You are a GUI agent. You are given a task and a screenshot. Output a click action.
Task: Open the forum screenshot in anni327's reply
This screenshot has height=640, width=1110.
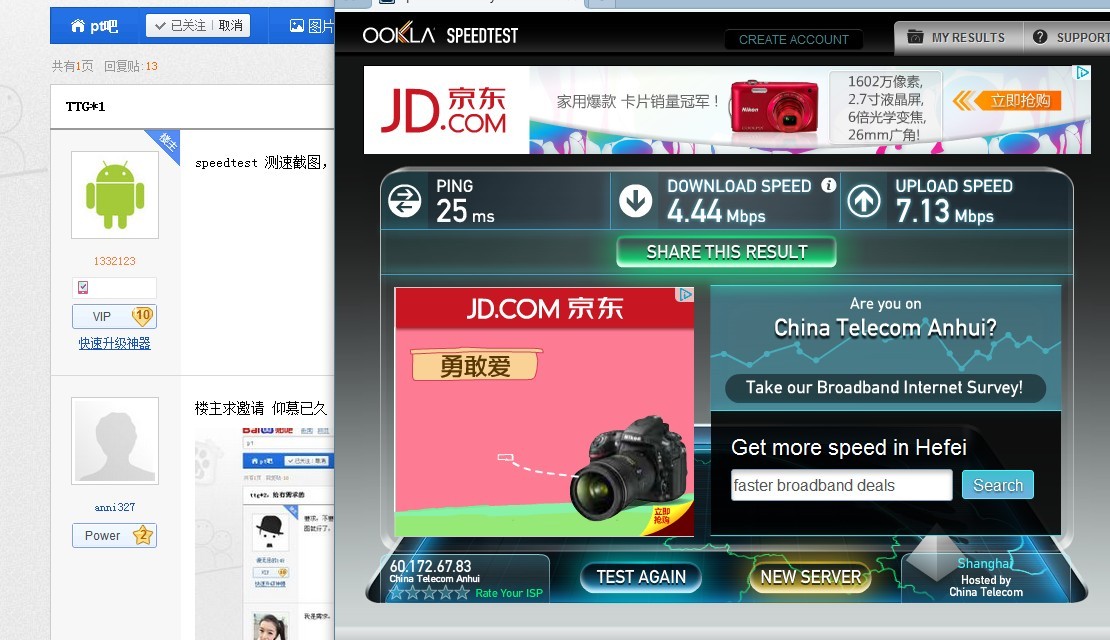265,531
